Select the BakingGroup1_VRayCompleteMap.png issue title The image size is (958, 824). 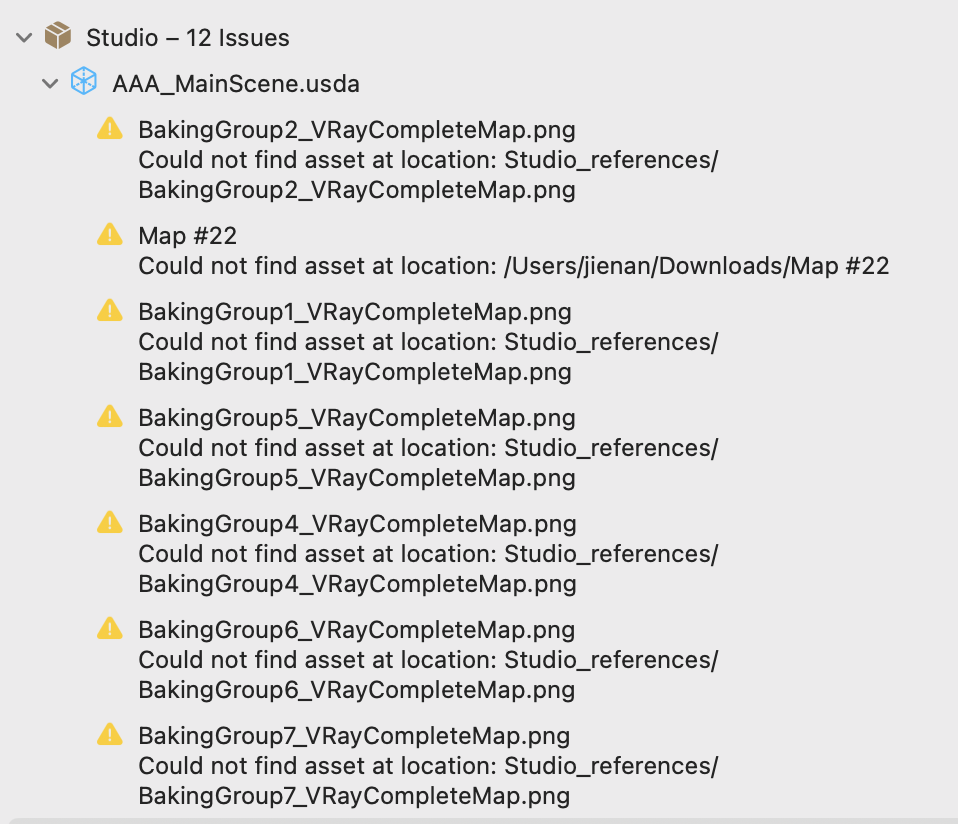click(x=355, y=312)
